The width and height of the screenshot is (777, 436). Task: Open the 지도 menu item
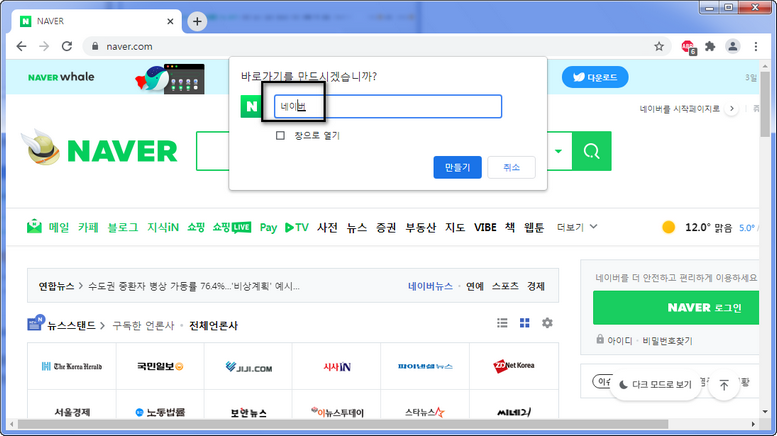coord(455,227)
